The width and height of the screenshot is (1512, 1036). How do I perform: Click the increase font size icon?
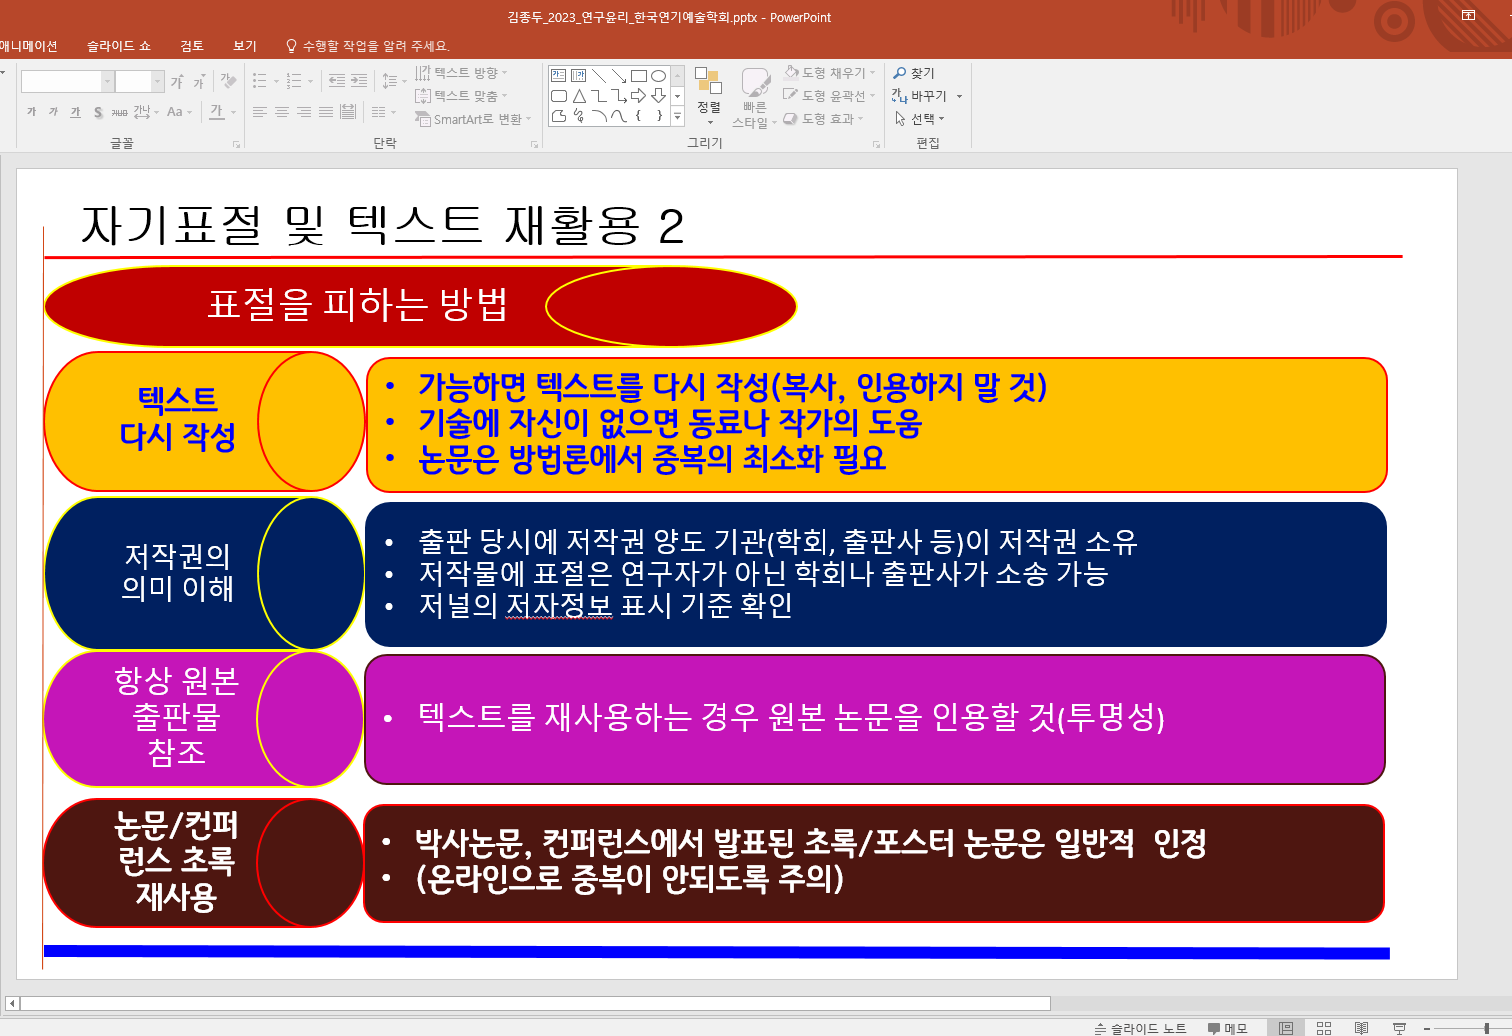[x=177, y=81]
